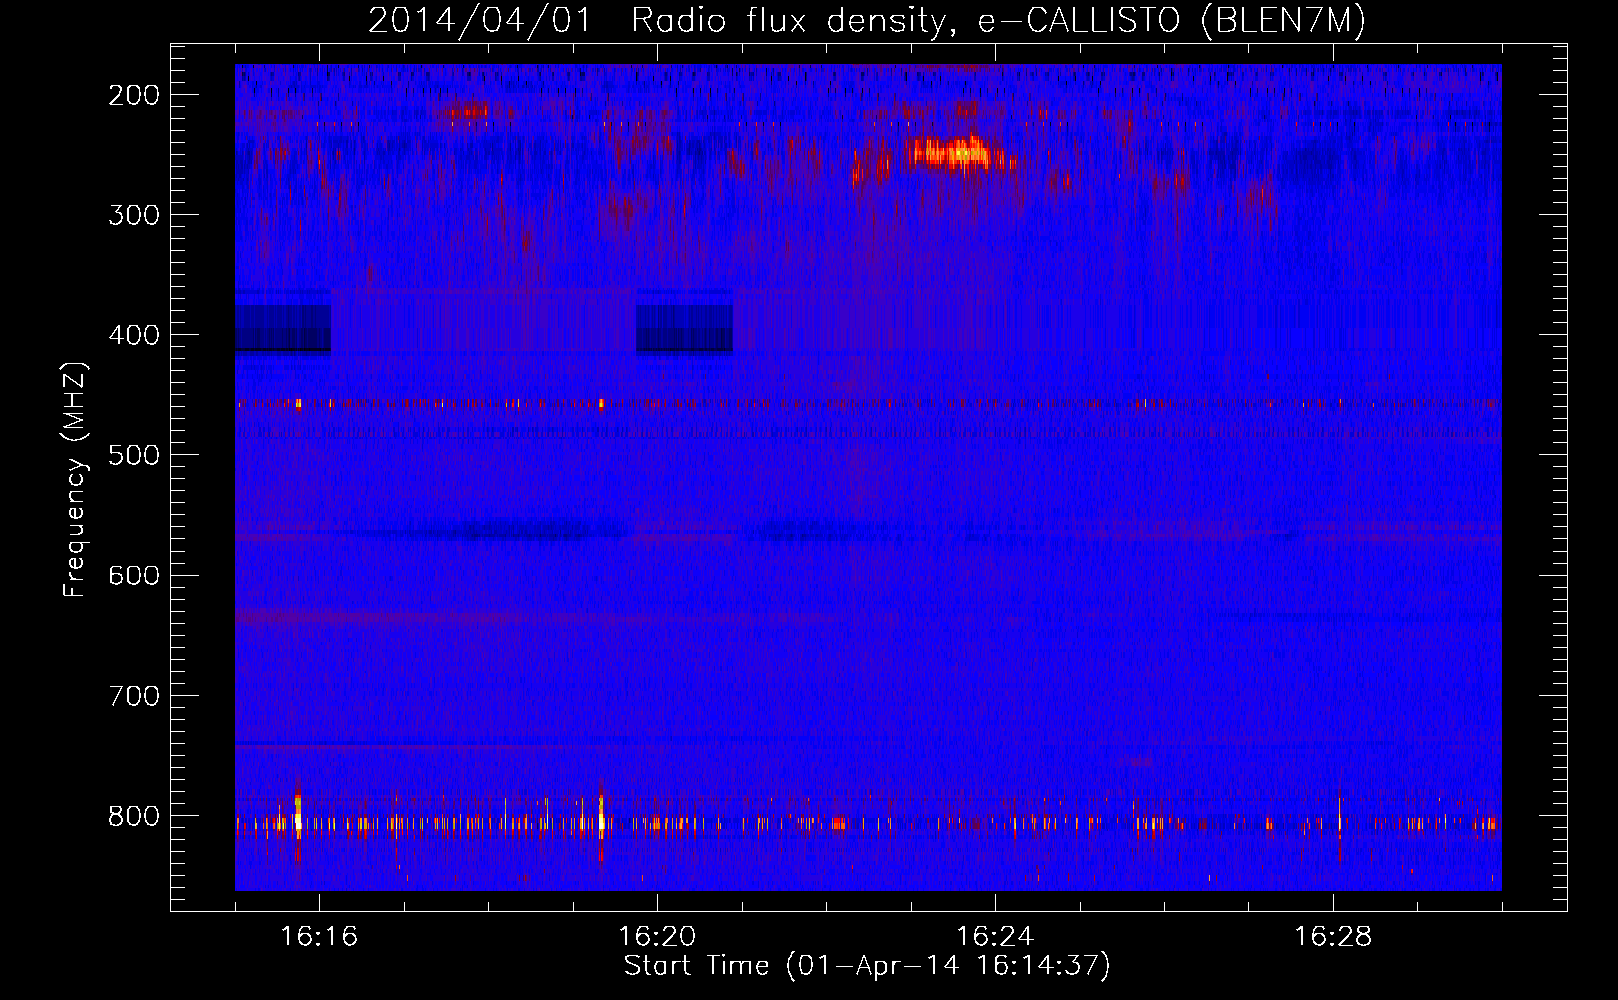The width and height of the screenshot is (1618, 1000).
Task: Click the '16:16' time axis label
Action: click(319, 937)
